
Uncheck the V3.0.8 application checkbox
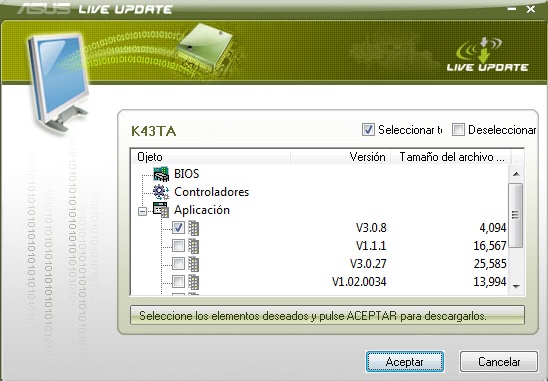pyautogui.click(x=178, y=228)
